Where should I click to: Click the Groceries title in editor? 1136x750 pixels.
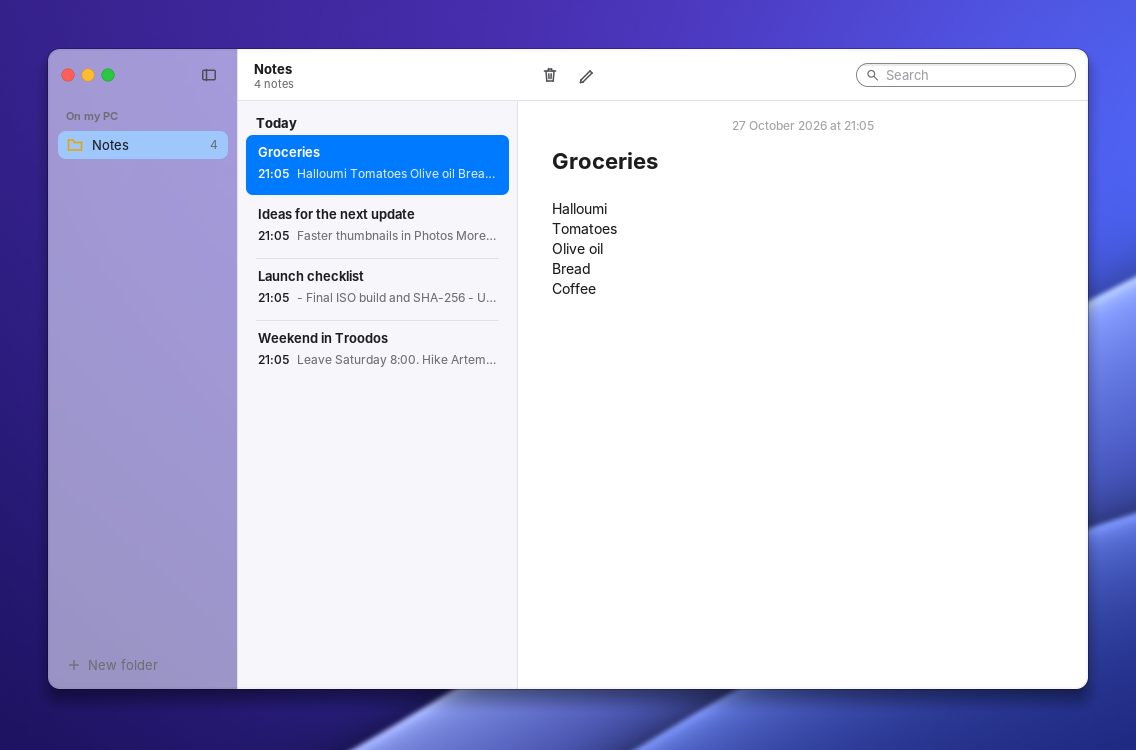click(x=605, y=162)
